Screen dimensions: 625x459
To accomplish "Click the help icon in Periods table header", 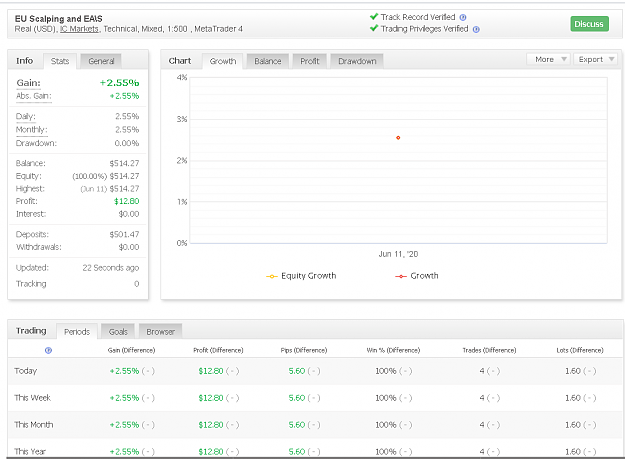I will [48, 351].
